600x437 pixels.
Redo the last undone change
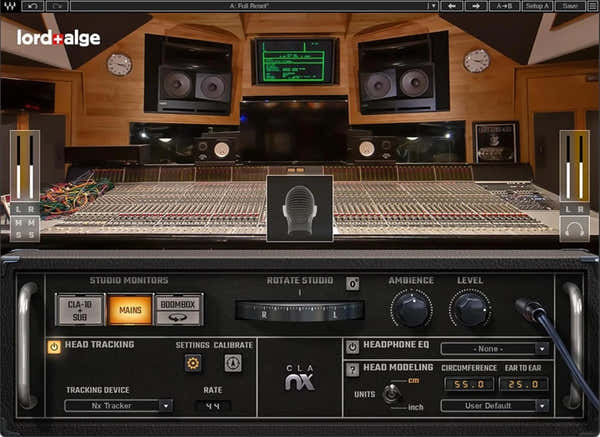point(57,6)
